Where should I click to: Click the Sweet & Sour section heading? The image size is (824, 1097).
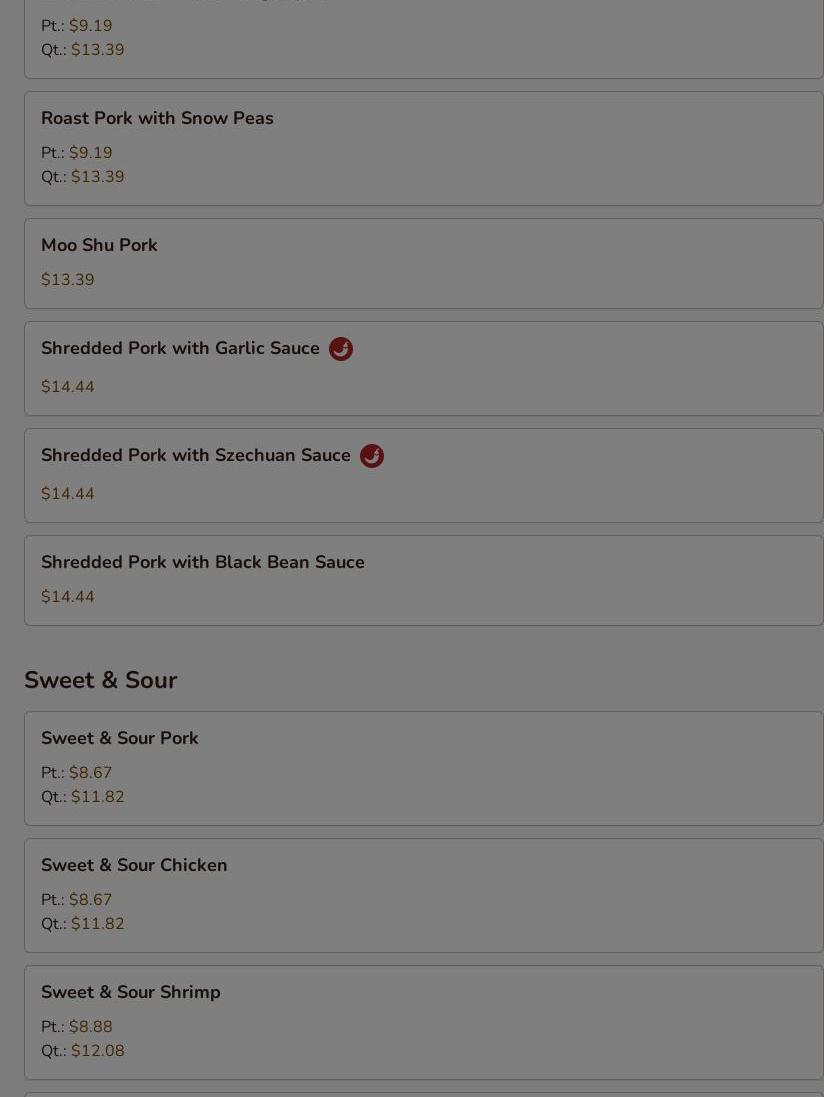click(x=101, y=680)
